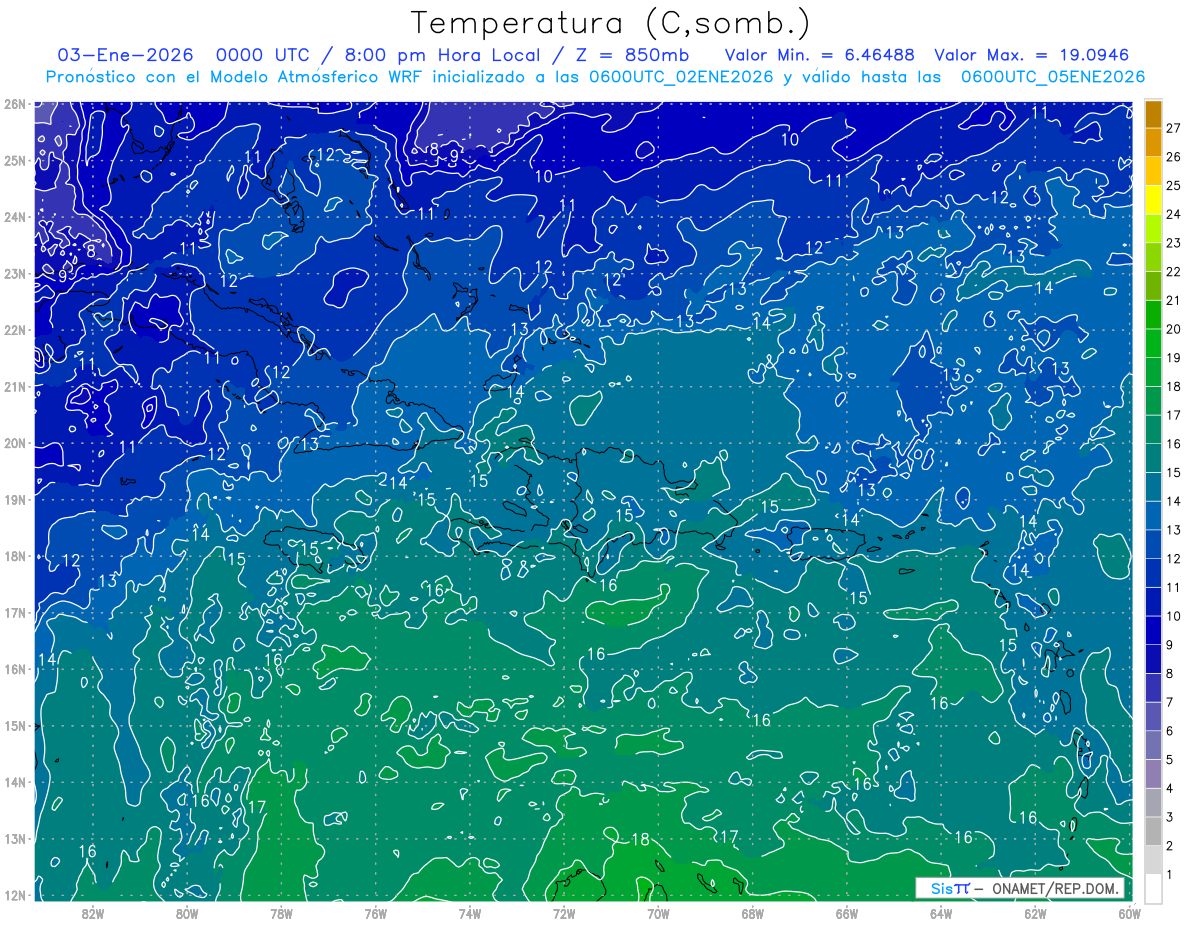Click the contour label 18 on the map
The height and width of the screenshot is (927, 1200).
(x=640, y=839)
